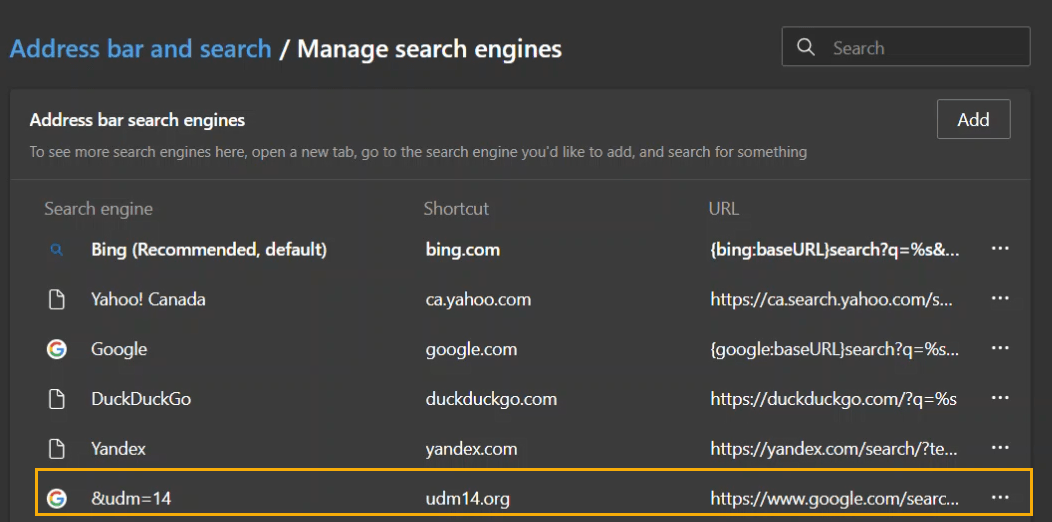
Task: Click the Bing magnifier icon
Action: (x=57, y=250)
